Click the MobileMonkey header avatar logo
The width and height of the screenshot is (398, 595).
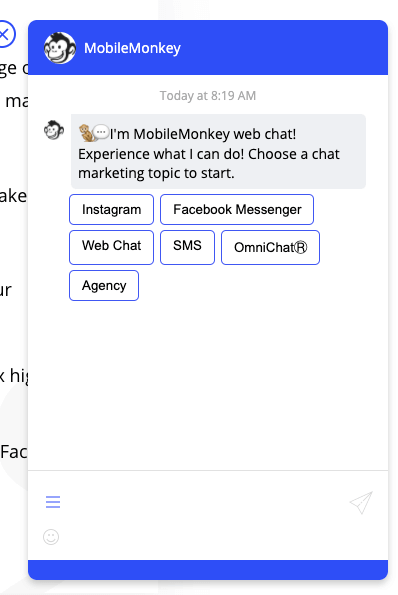point(60,48)
